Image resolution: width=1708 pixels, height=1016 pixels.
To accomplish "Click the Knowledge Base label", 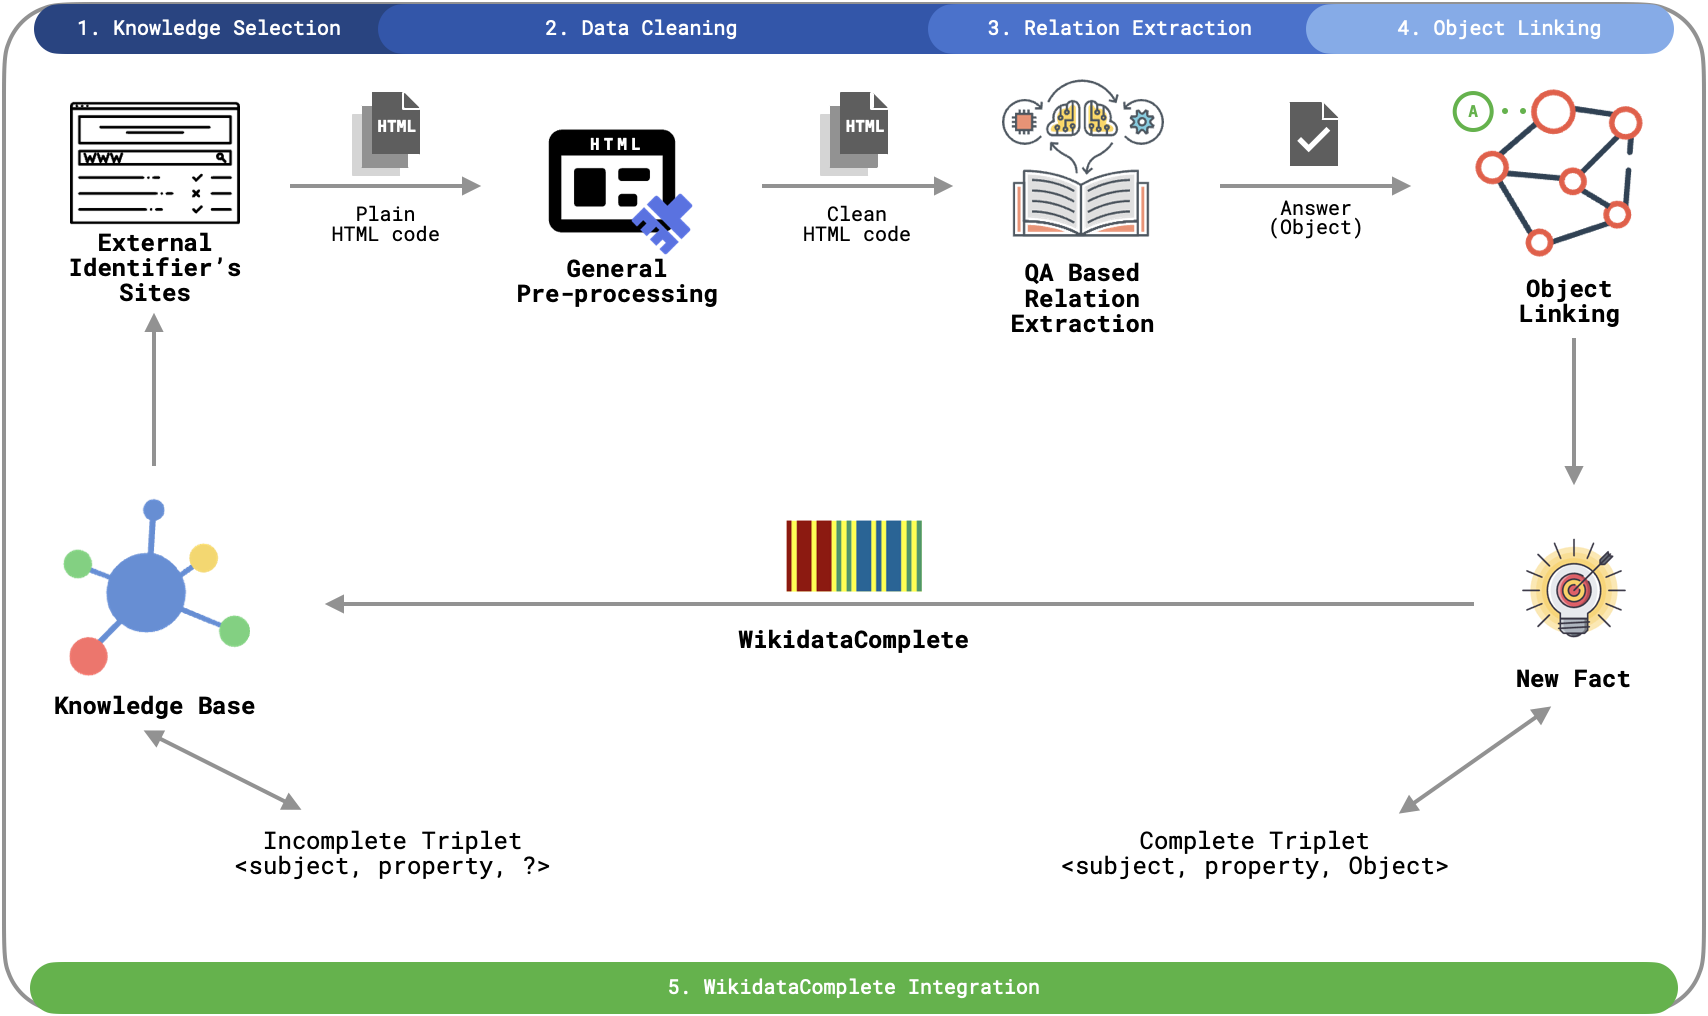I will coord(155,706).
